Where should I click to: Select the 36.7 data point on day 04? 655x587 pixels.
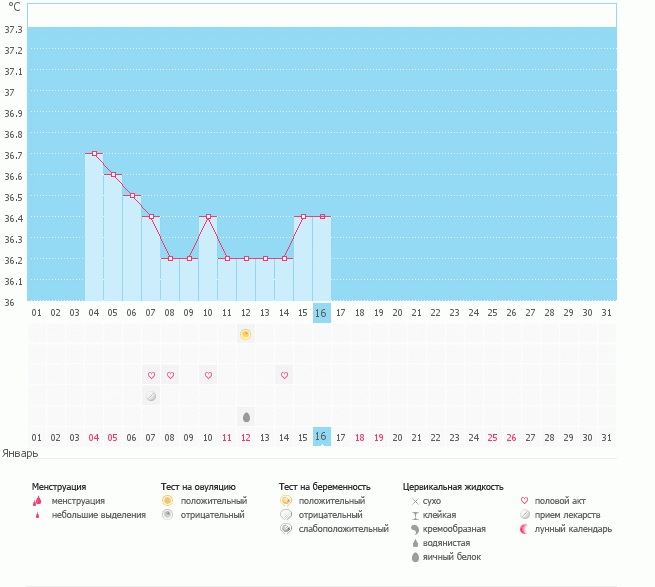[94, 153]
